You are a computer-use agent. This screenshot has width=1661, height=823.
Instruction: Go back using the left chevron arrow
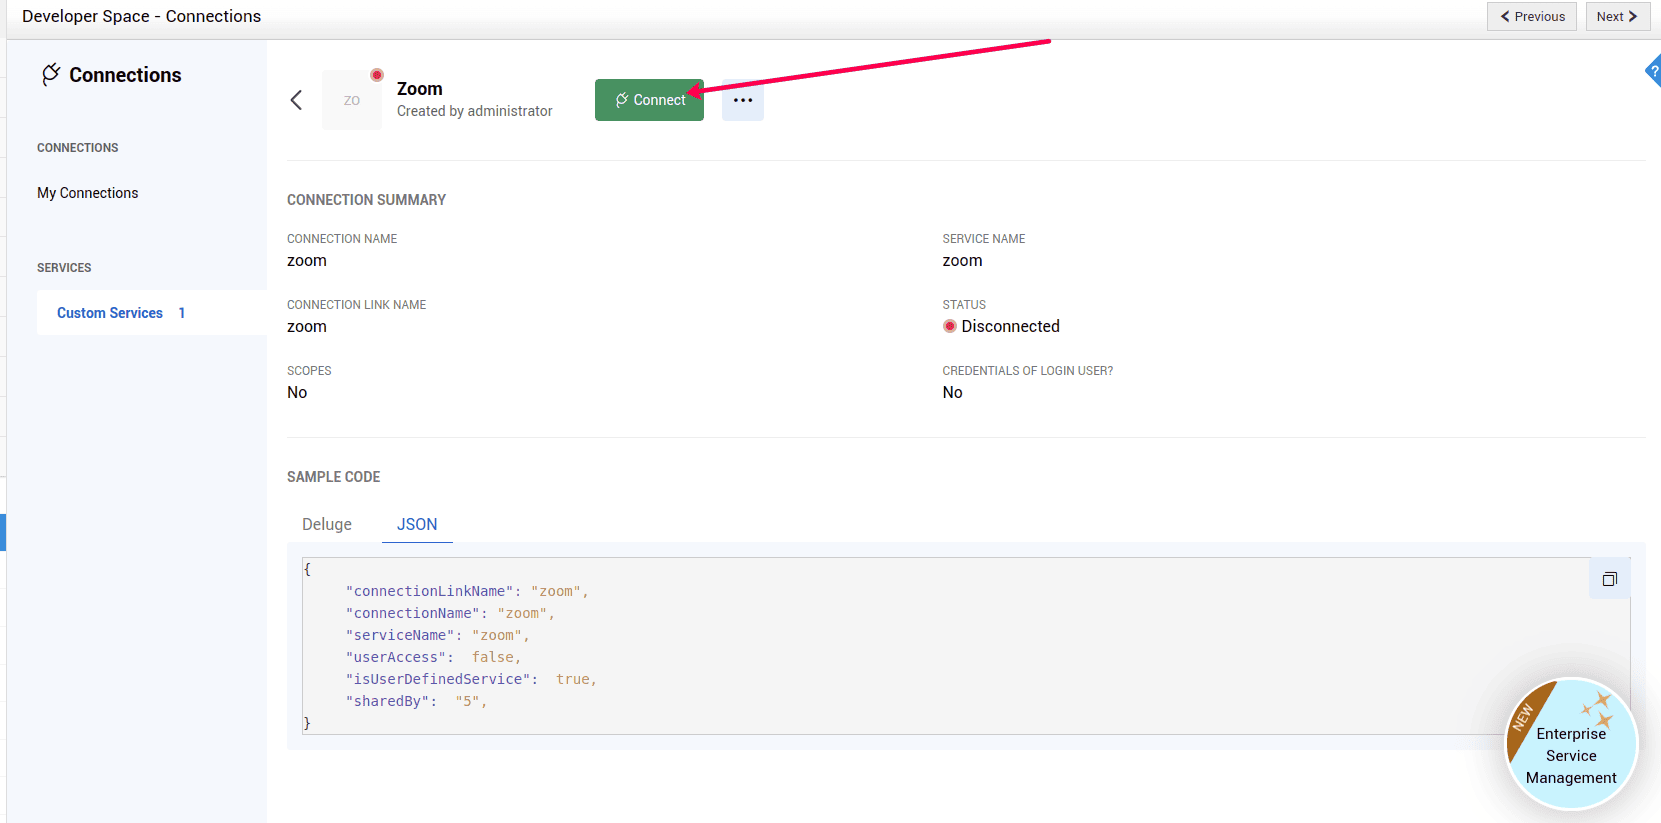click(296, 100)
